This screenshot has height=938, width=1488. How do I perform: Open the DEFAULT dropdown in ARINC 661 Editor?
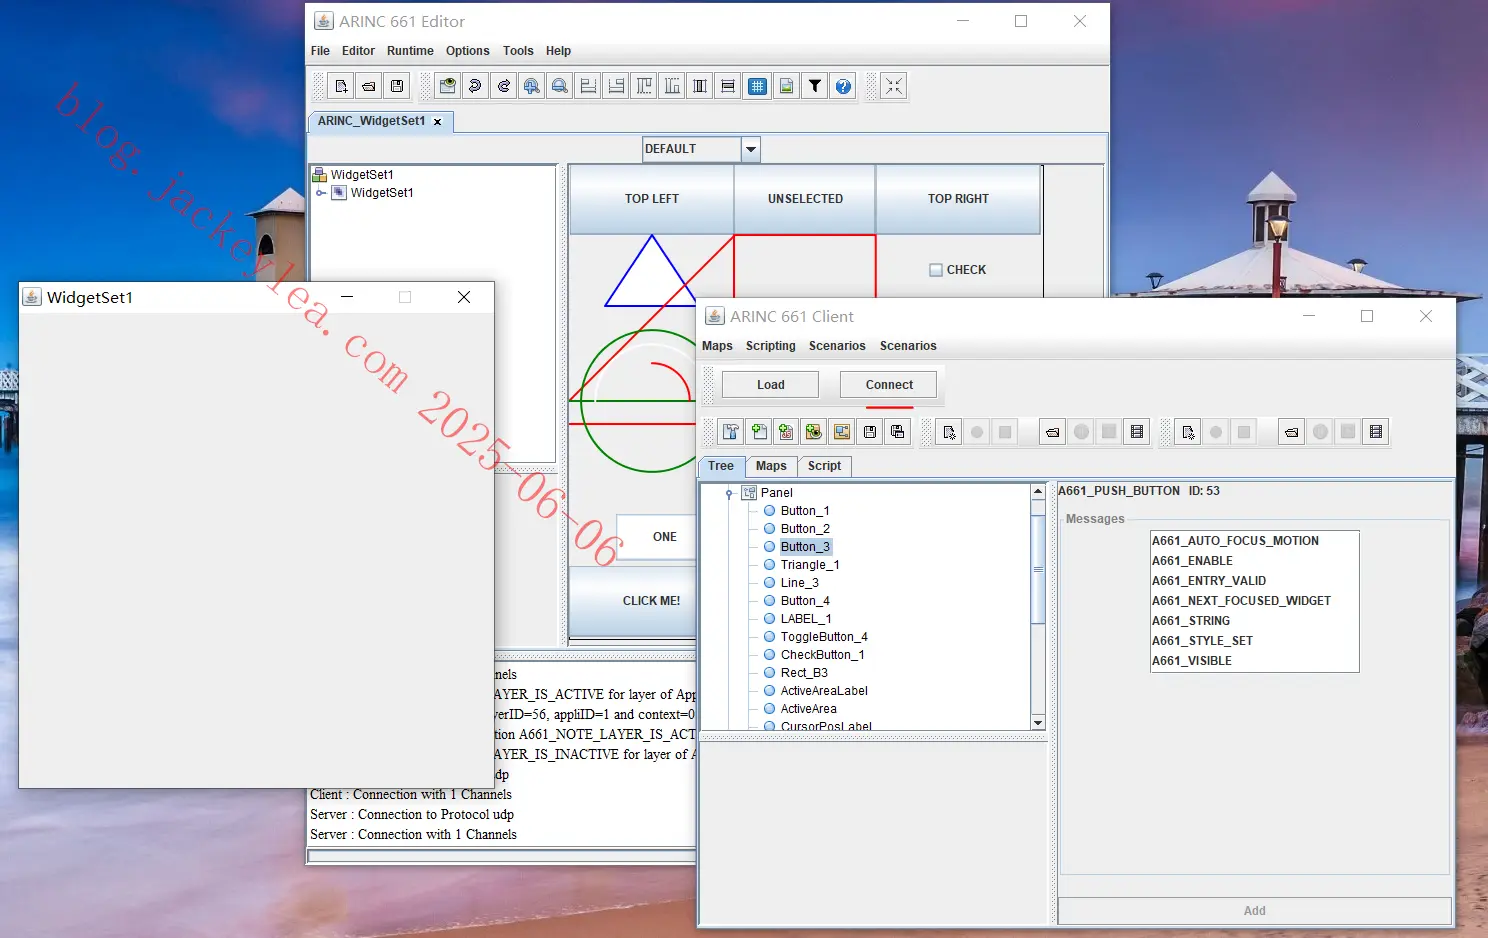(751, 149)
